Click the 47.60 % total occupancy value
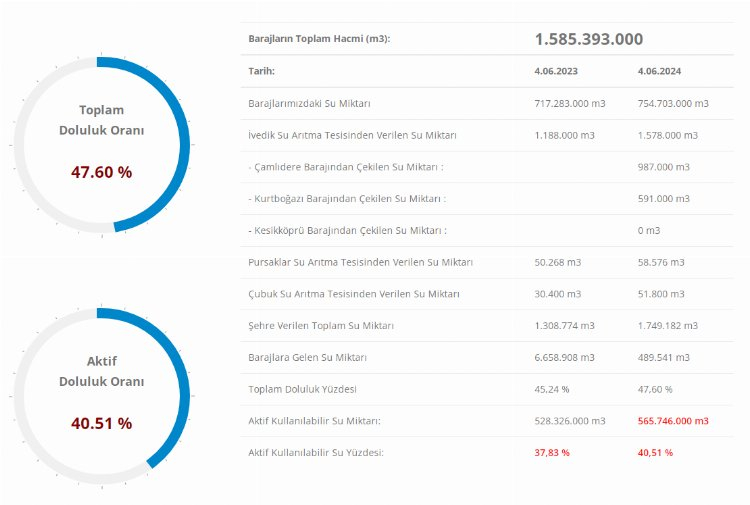Screen dimensions: 750x505 [101, 172]
